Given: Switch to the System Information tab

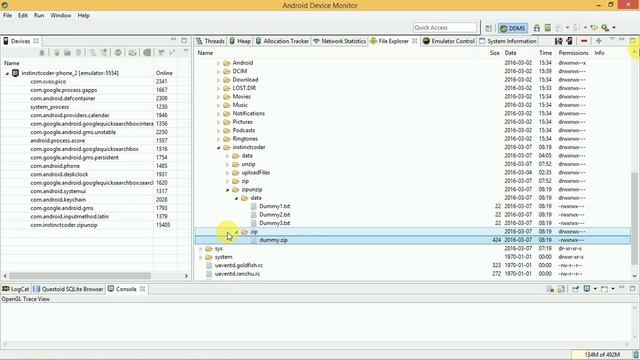Looking at the screenshot, I should tap(507, 41).
